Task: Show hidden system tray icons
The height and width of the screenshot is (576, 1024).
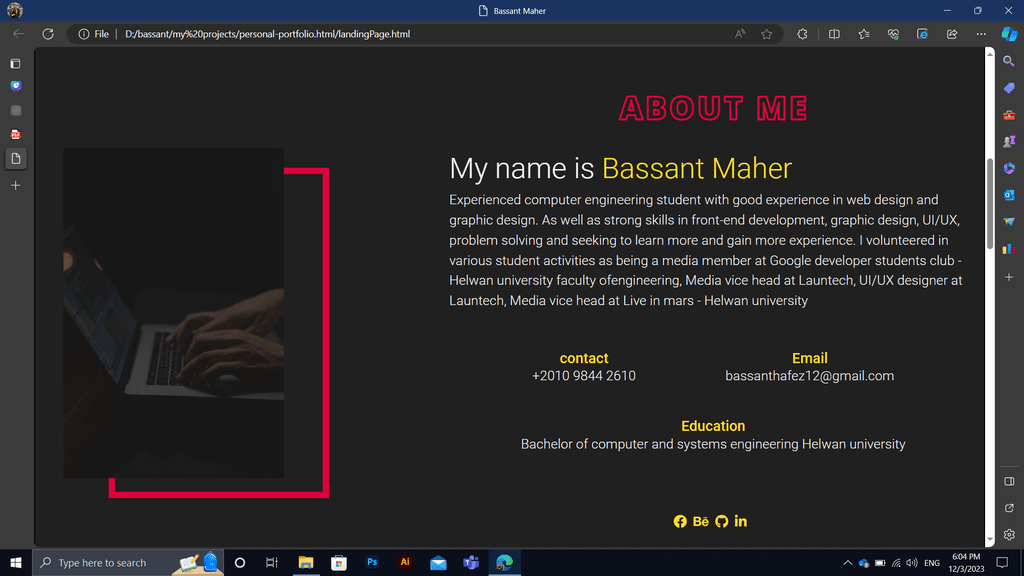Action: click(x=848, y=563)
